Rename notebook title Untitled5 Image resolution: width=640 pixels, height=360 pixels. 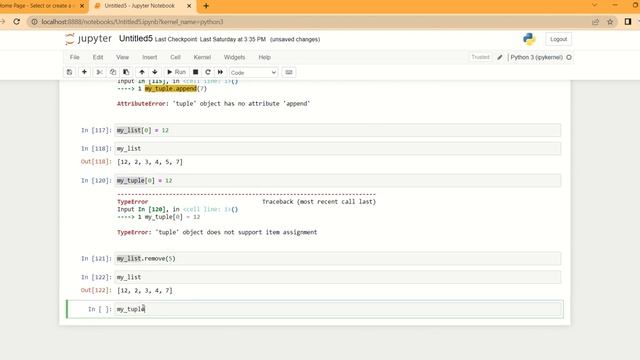[x=136, y=39]
